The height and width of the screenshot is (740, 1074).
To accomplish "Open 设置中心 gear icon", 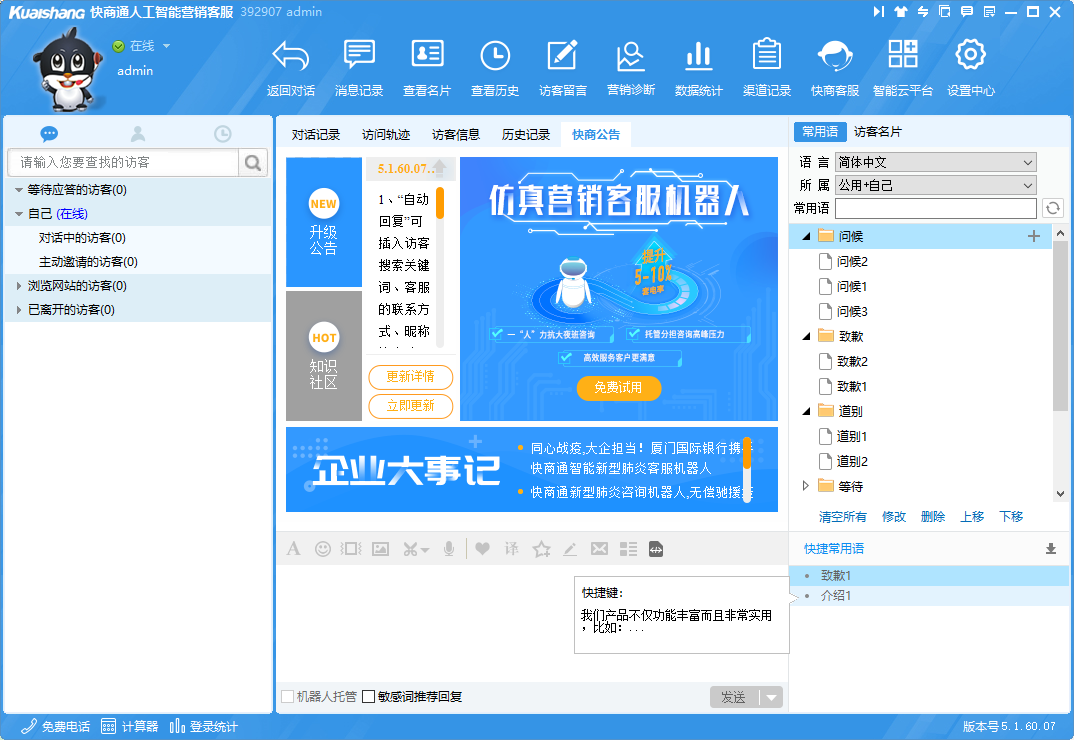I will click(x=970, y=56).
